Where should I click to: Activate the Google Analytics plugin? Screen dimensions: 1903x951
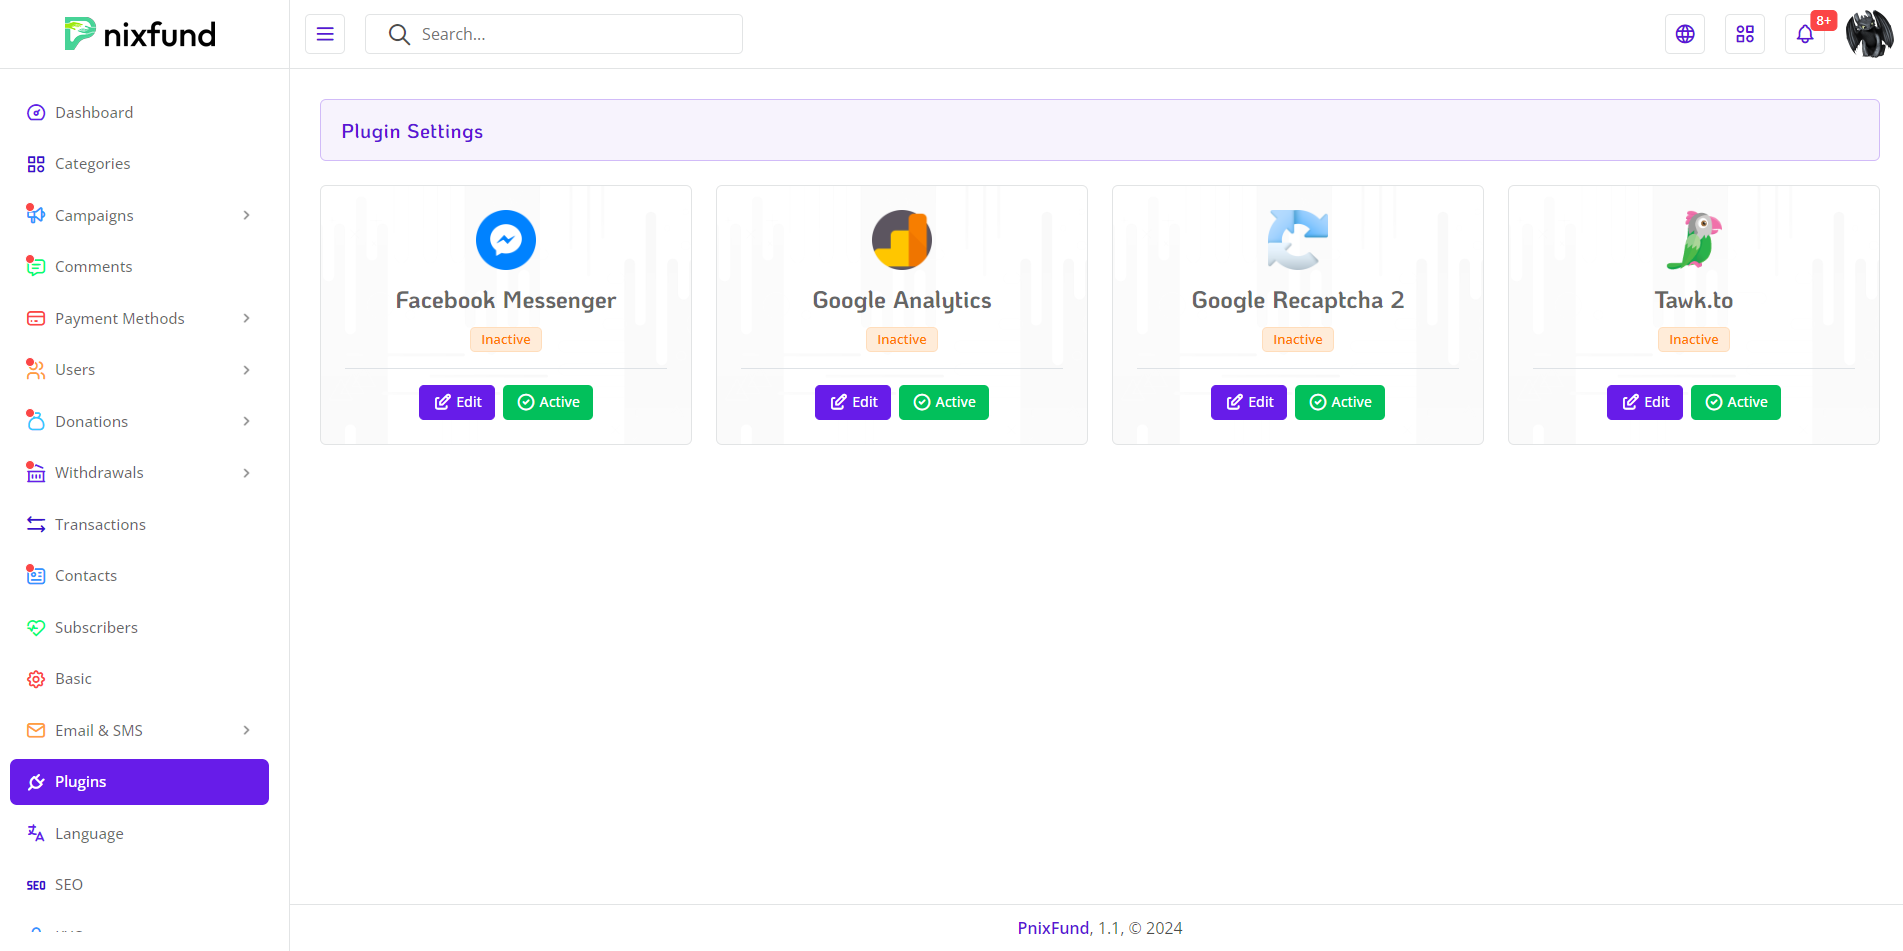tap(944, 402)
